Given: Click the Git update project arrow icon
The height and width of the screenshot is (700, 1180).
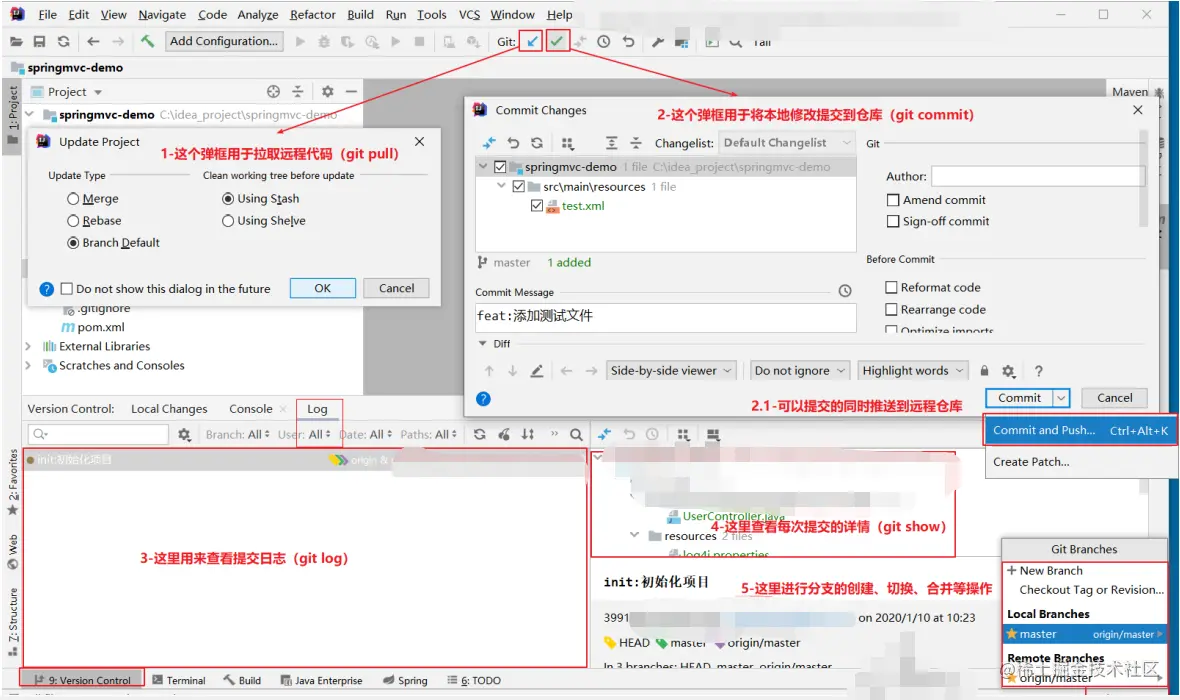Looking at the screenshot, I should [x=531, y=41].
